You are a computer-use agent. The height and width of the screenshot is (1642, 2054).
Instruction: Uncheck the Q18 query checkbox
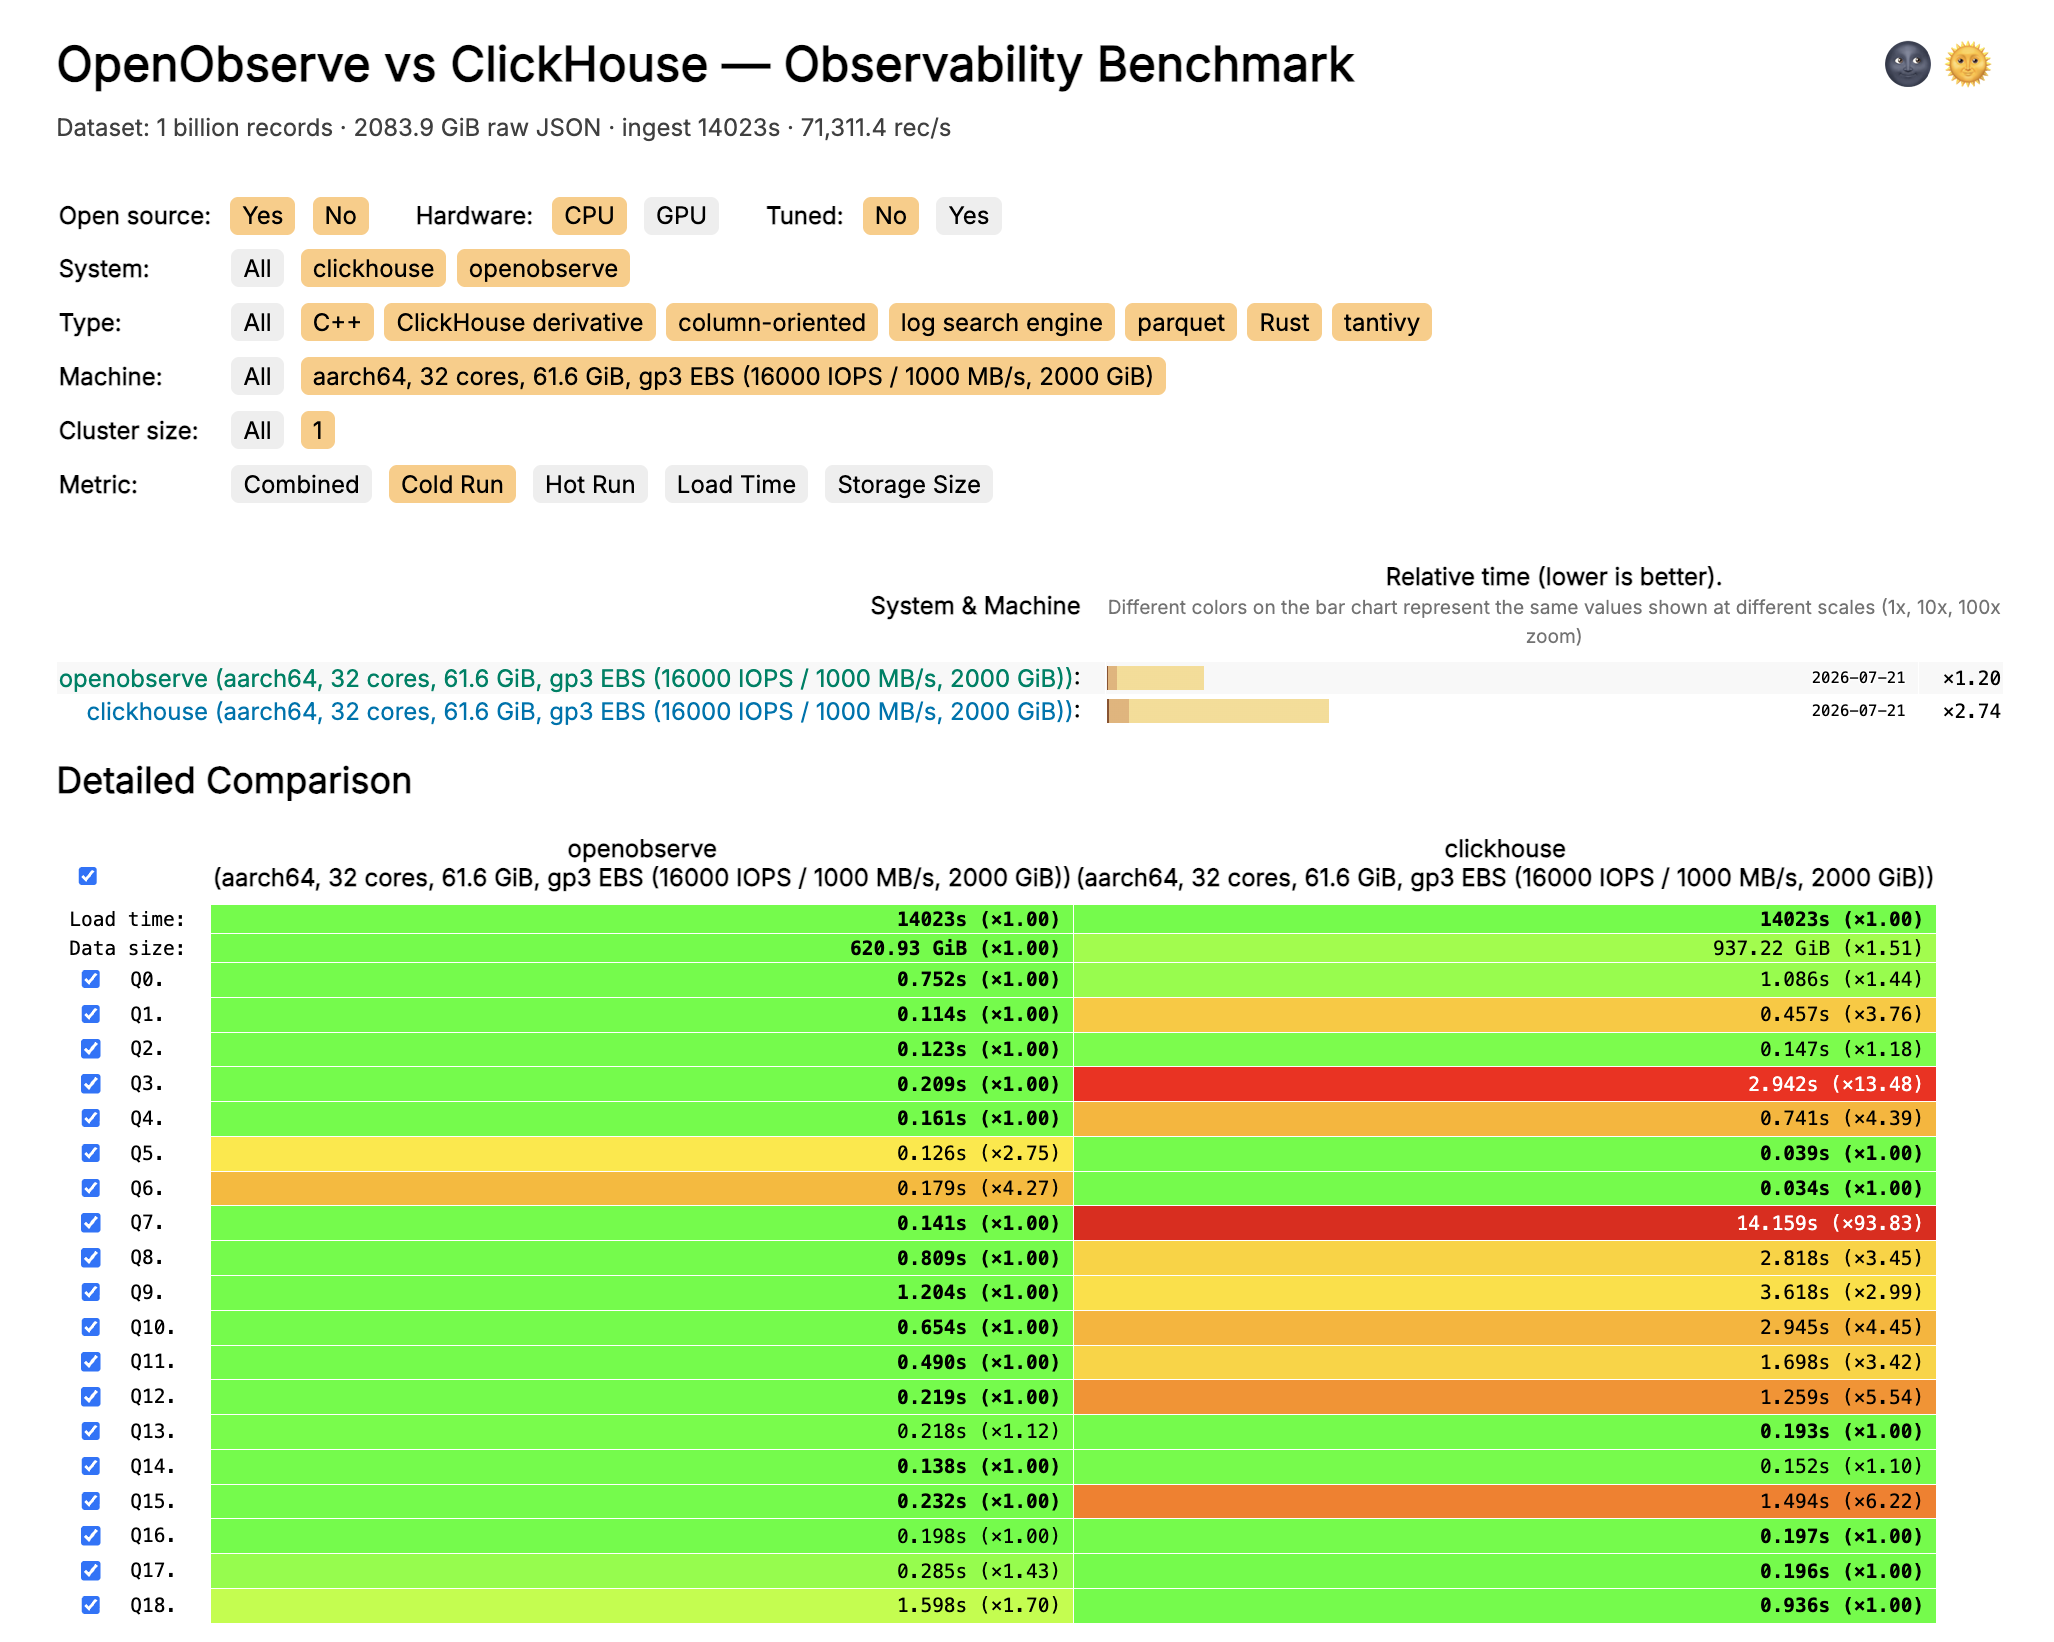click(91, 1605)
